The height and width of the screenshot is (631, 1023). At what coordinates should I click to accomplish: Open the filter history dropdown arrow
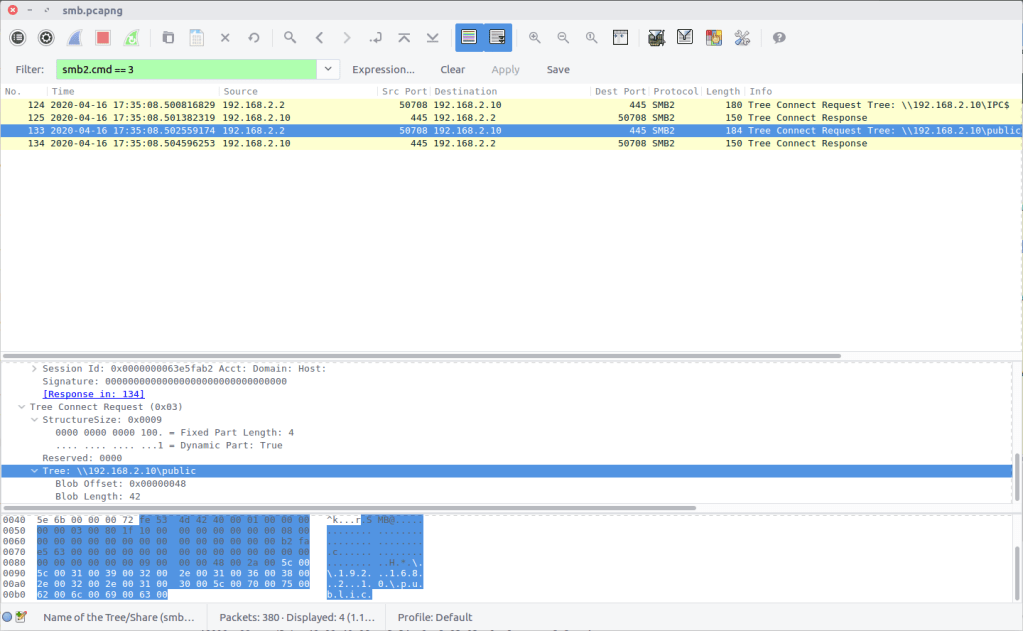(x=328, y=69)
